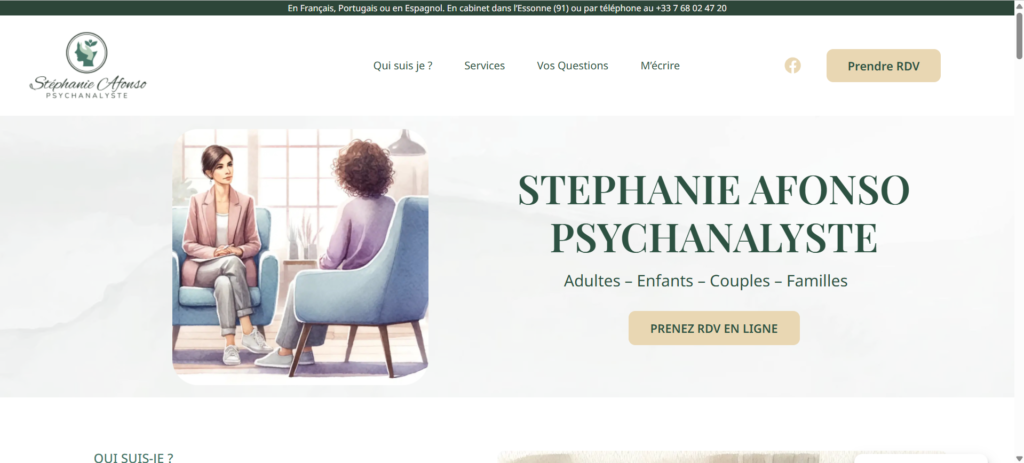Open the M'écrire contact link

coord(660,65)
